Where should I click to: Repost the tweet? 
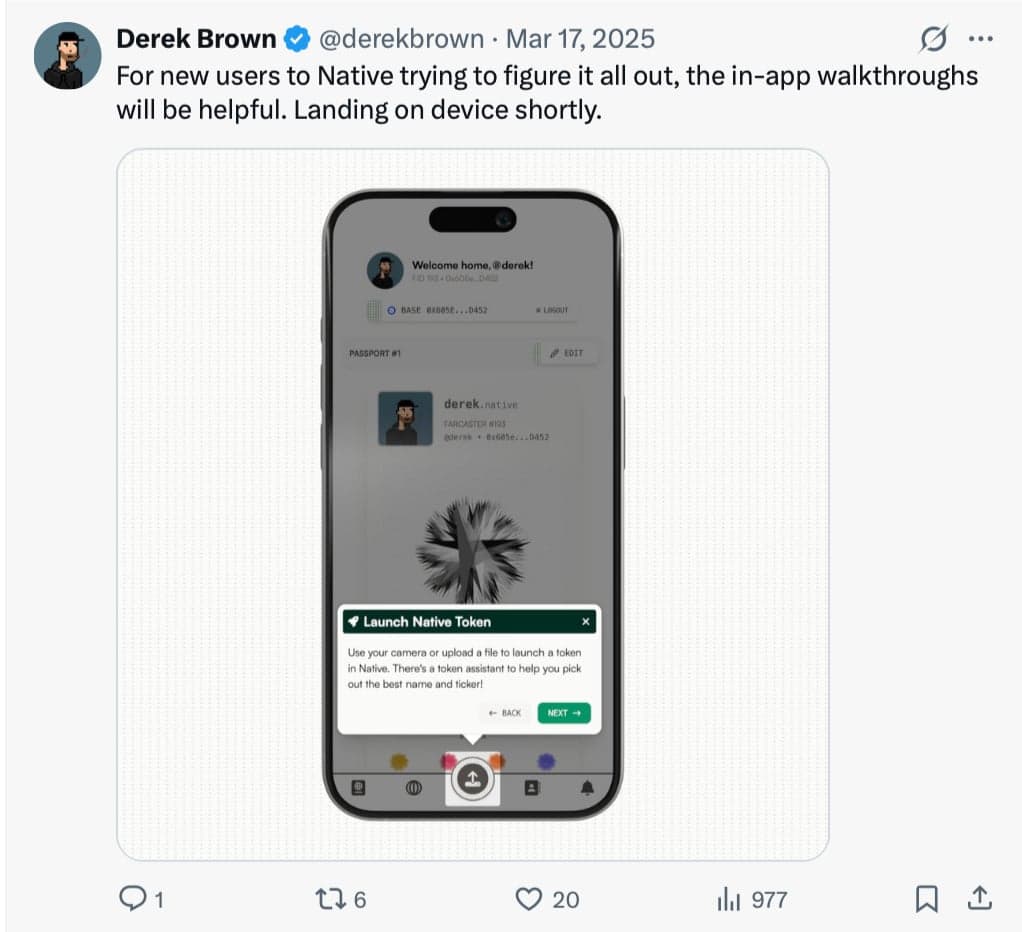(x=330, y=899)
